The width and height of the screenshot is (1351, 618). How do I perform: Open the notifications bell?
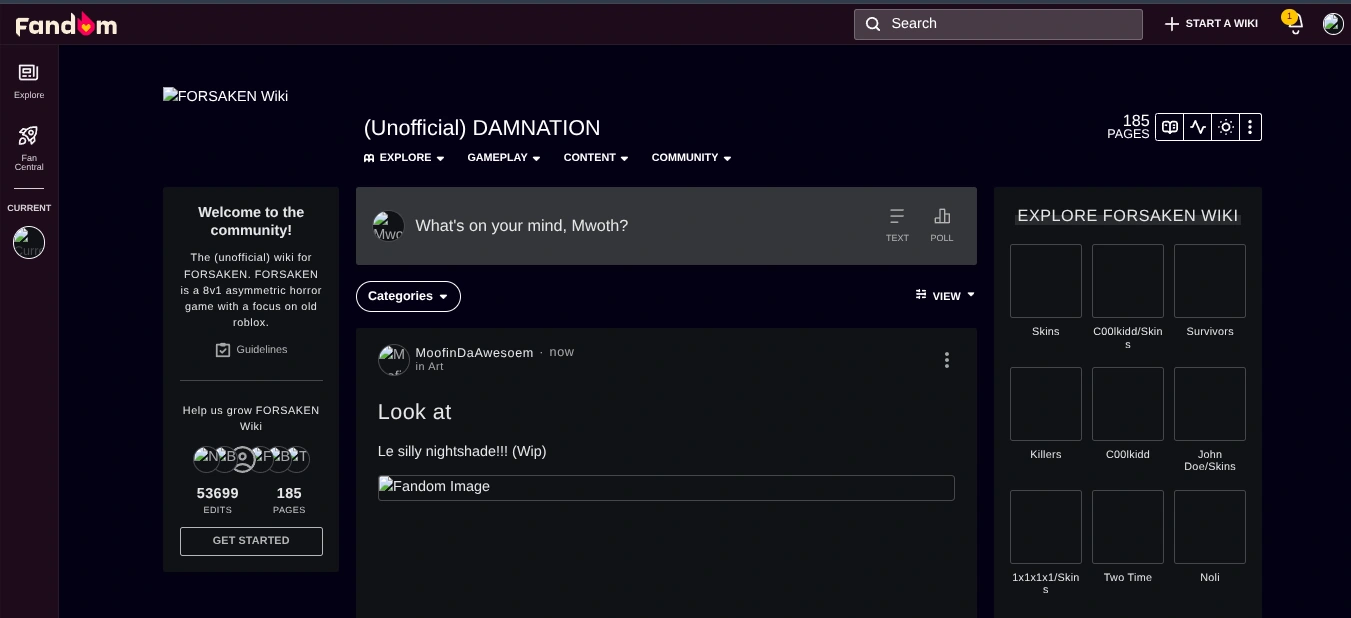click(x=1292, y=24)
